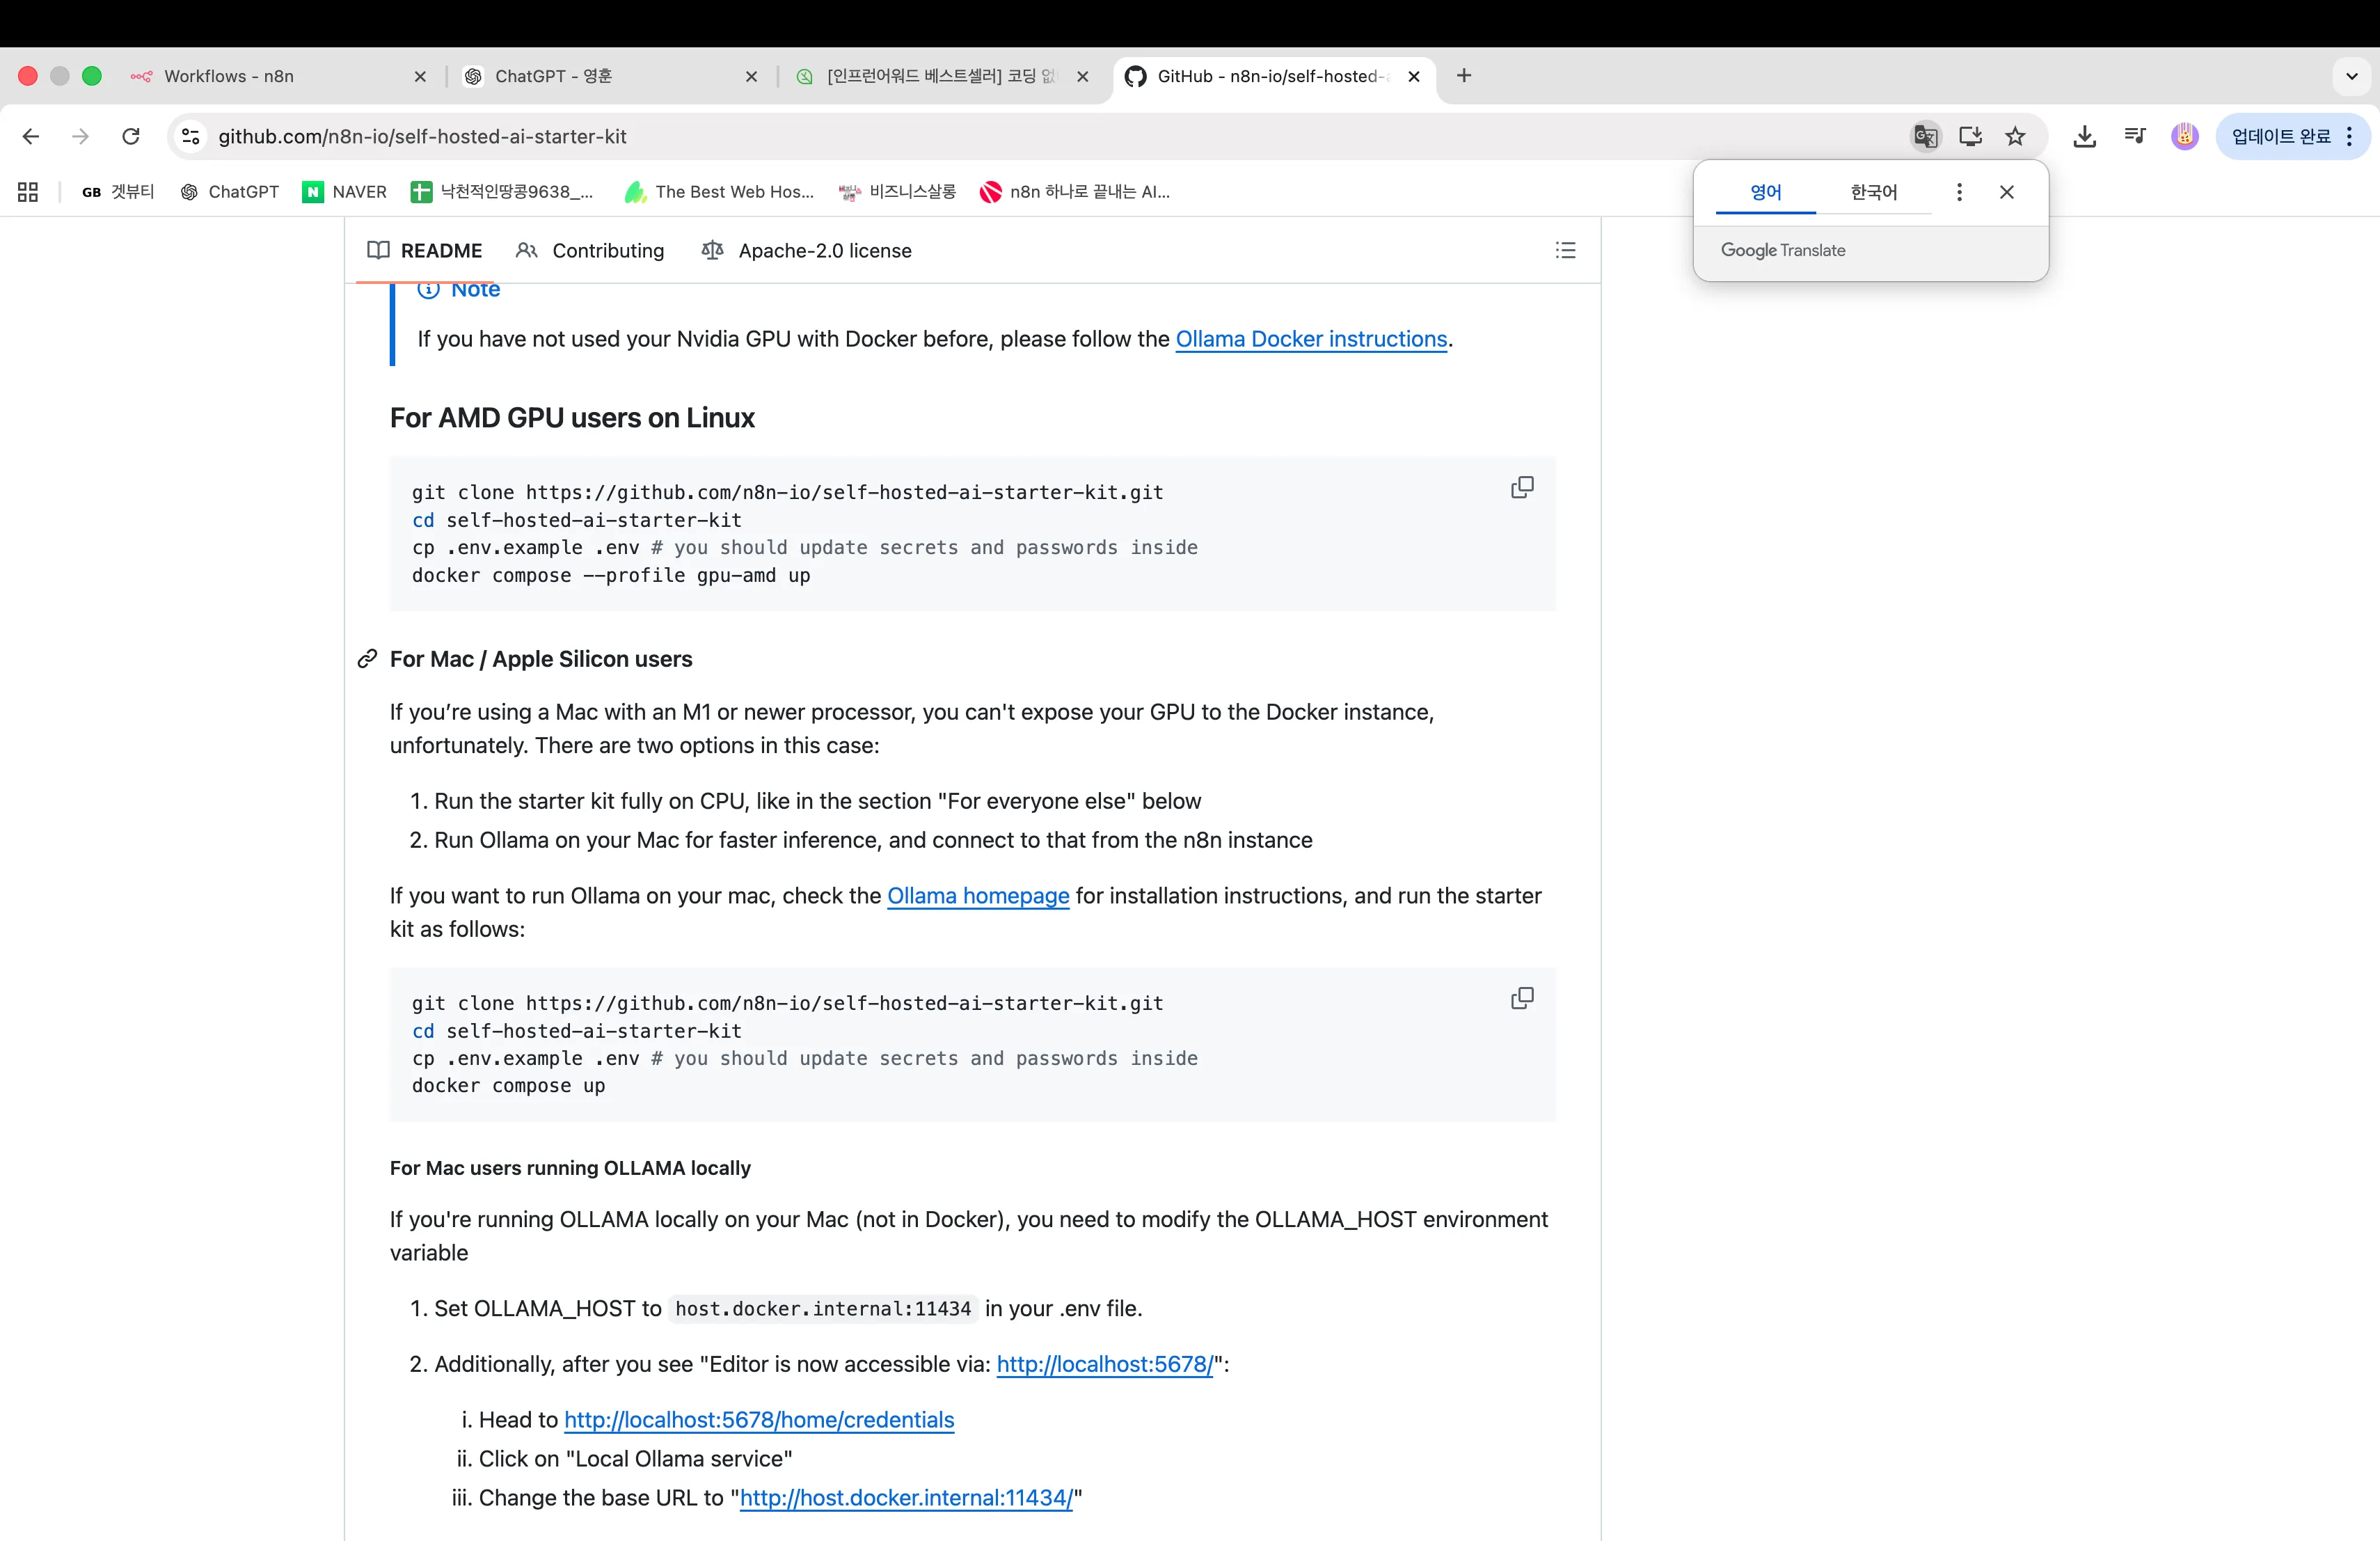This screenshot has width=2380, height=1541.
Task: Click the Google Translate icon in address bar
Action: pos(1925,136)
